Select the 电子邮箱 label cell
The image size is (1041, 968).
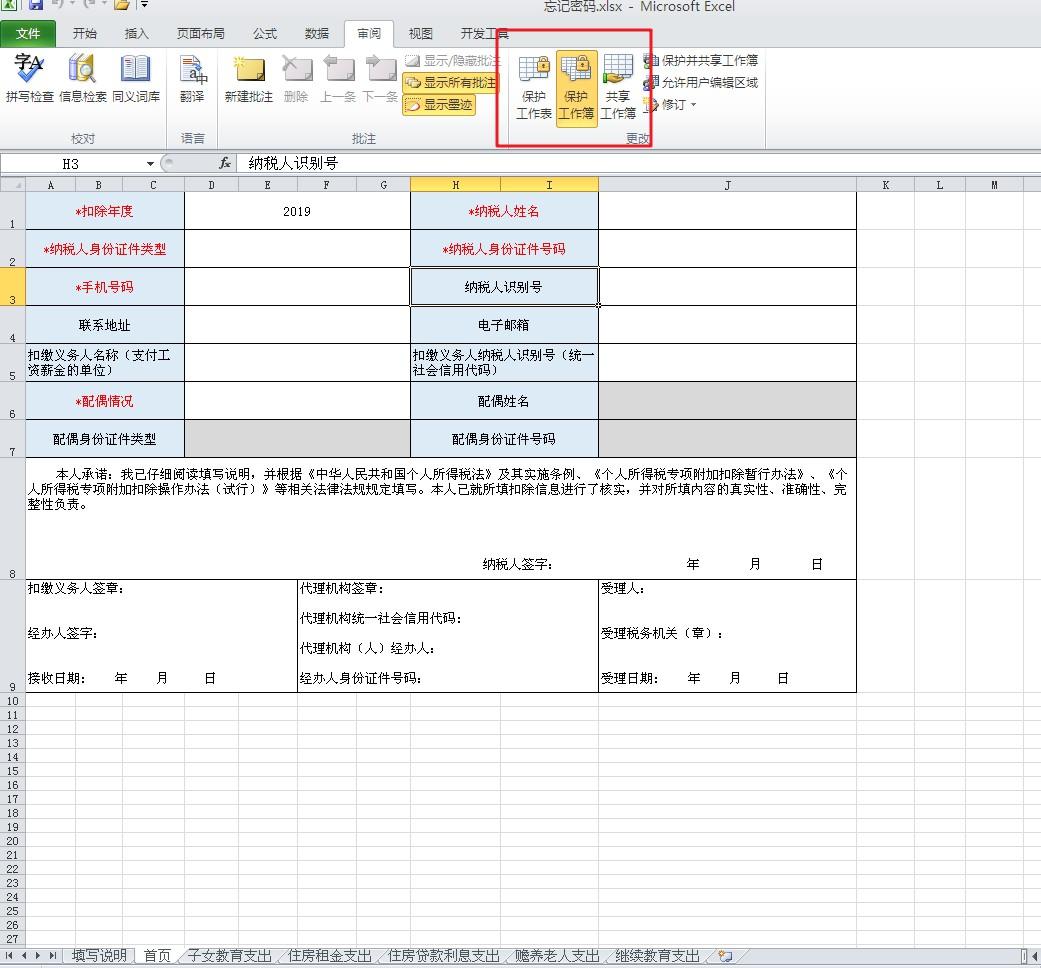click(504, 325)
